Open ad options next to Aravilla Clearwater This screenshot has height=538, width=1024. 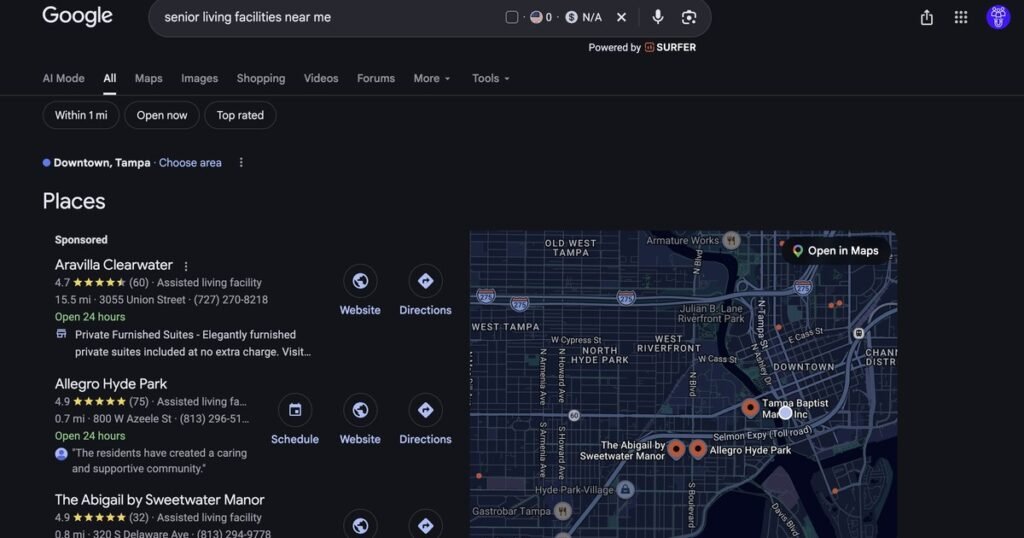point(186,266)
